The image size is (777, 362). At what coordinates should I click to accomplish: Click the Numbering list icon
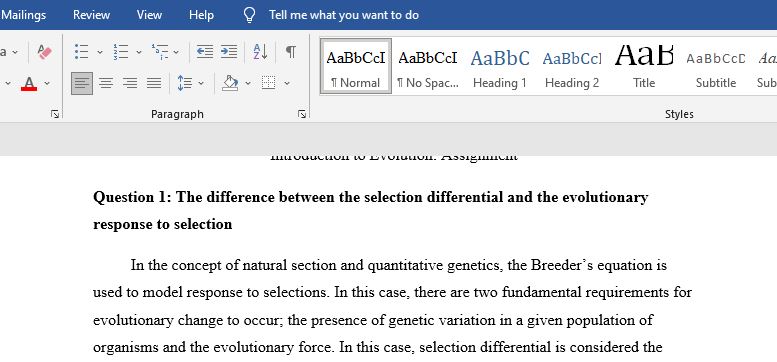coord(121,52)
